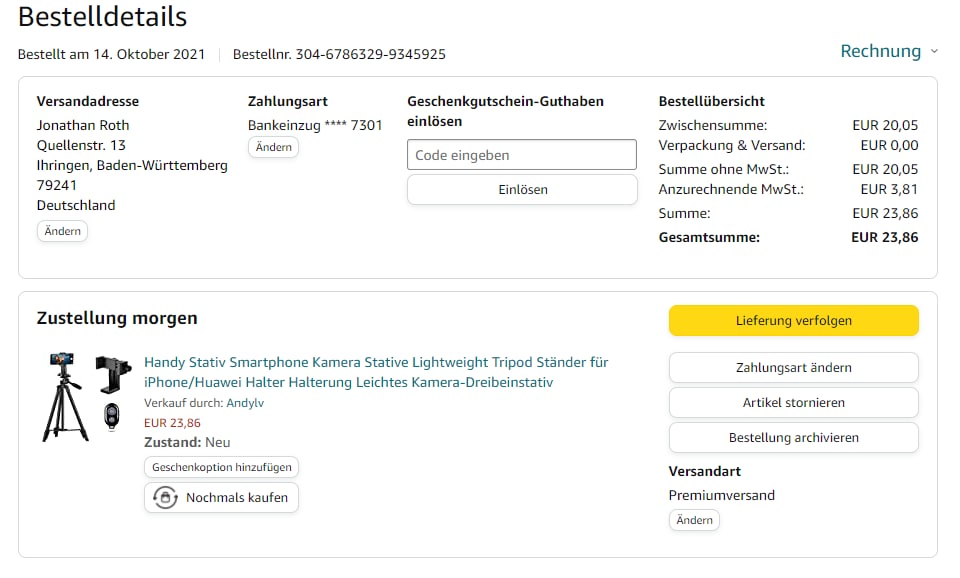The width and height of the screenshot is (960, 578).
Task: Click Ändern under Premiumversand
Action: 694,520
